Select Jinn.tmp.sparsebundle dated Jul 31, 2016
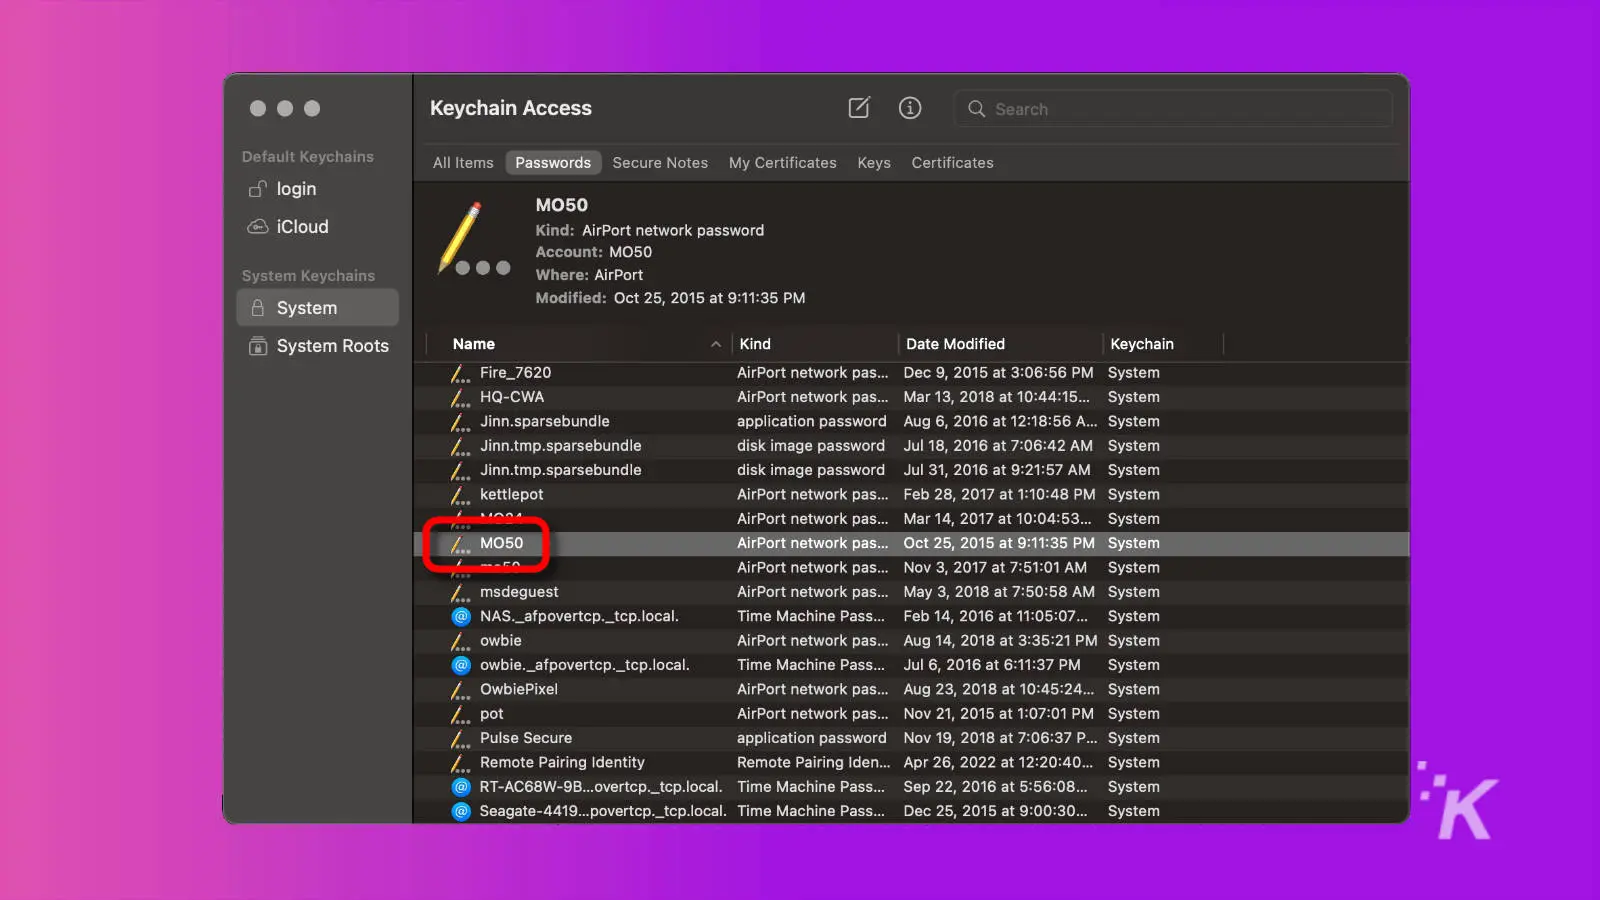Image resolution: width=1600 pixels, height=900 pixels. pos(560,470)
